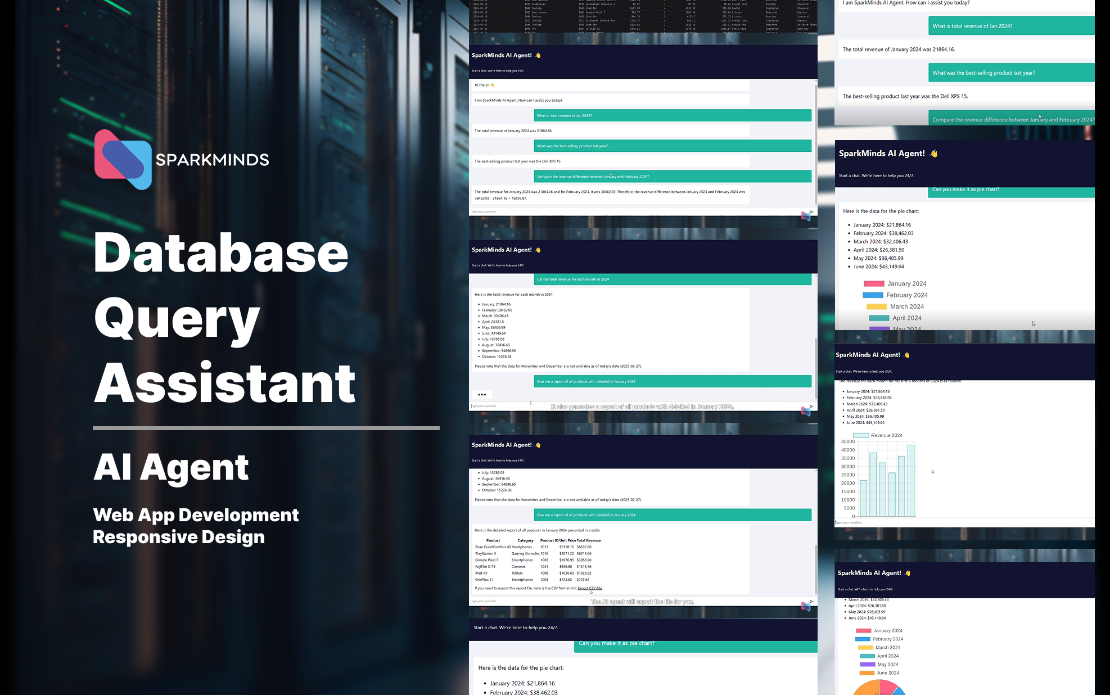The image size is (1110, 695).
Task: Click scrollbar beside the product report table
Action: 816,569
